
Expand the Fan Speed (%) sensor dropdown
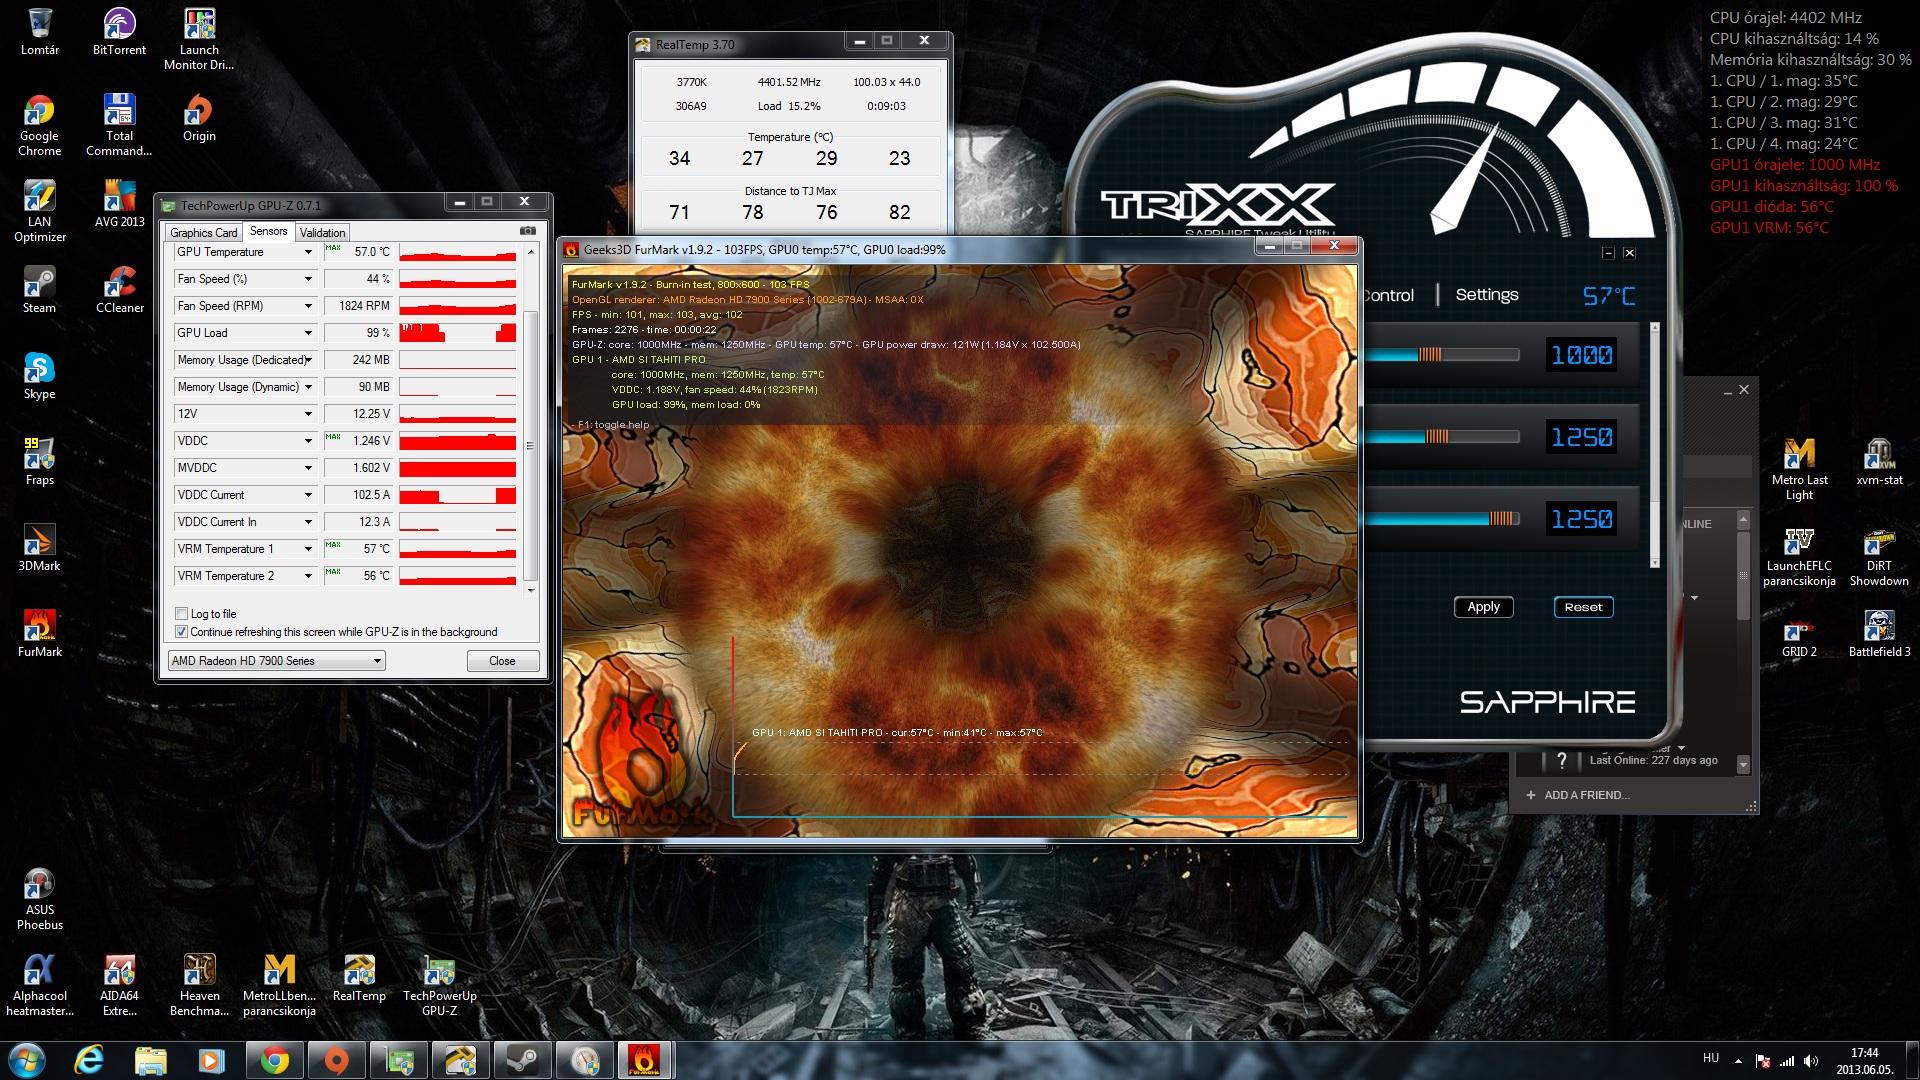pos(308,279)
